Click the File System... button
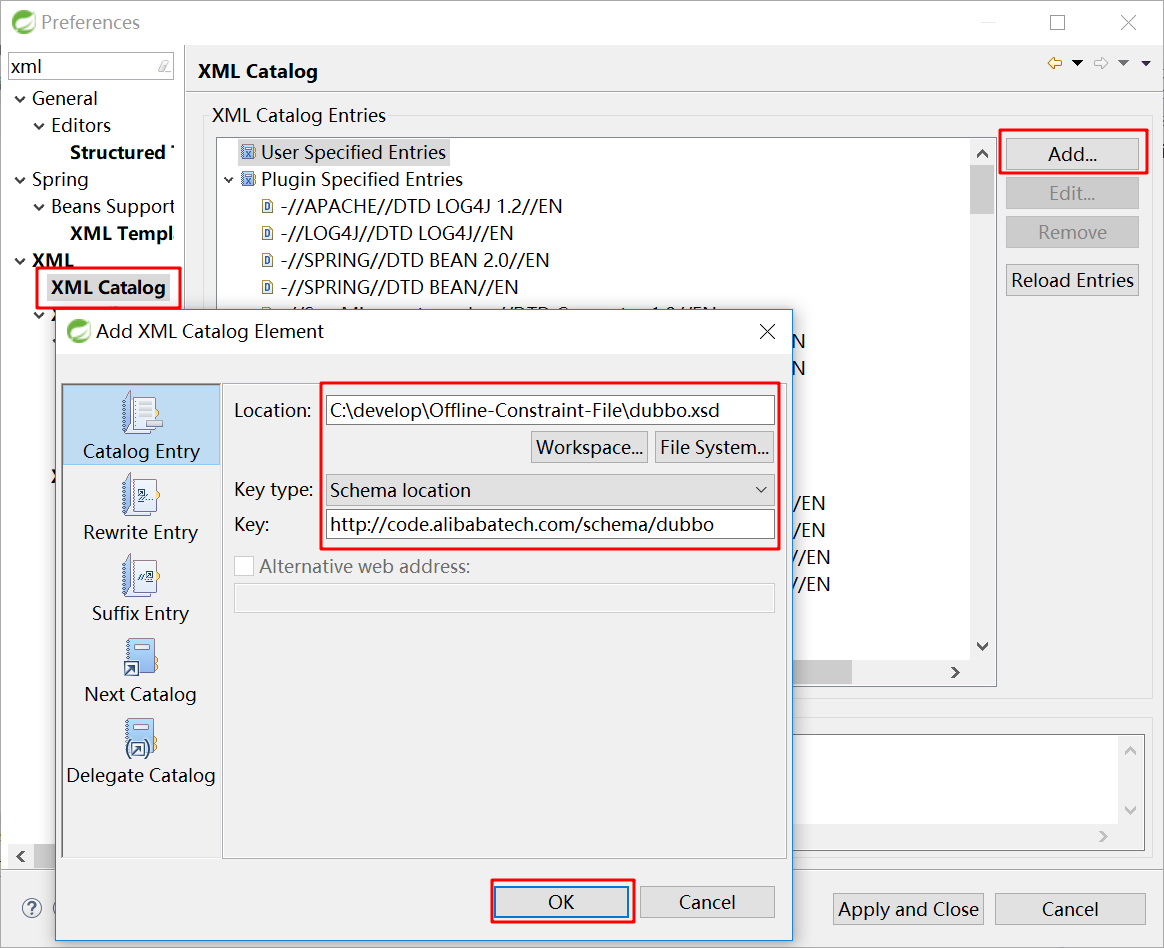The height and width of the screenshot is (948, 1164). [714, 448]
